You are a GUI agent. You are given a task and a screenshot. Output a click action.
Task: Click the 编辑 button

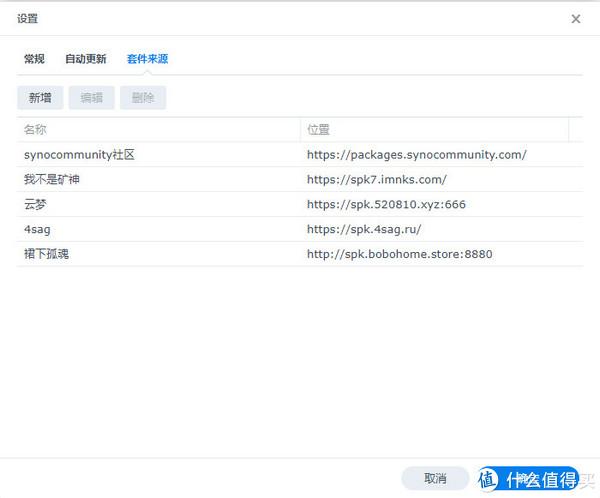(91, 98)
